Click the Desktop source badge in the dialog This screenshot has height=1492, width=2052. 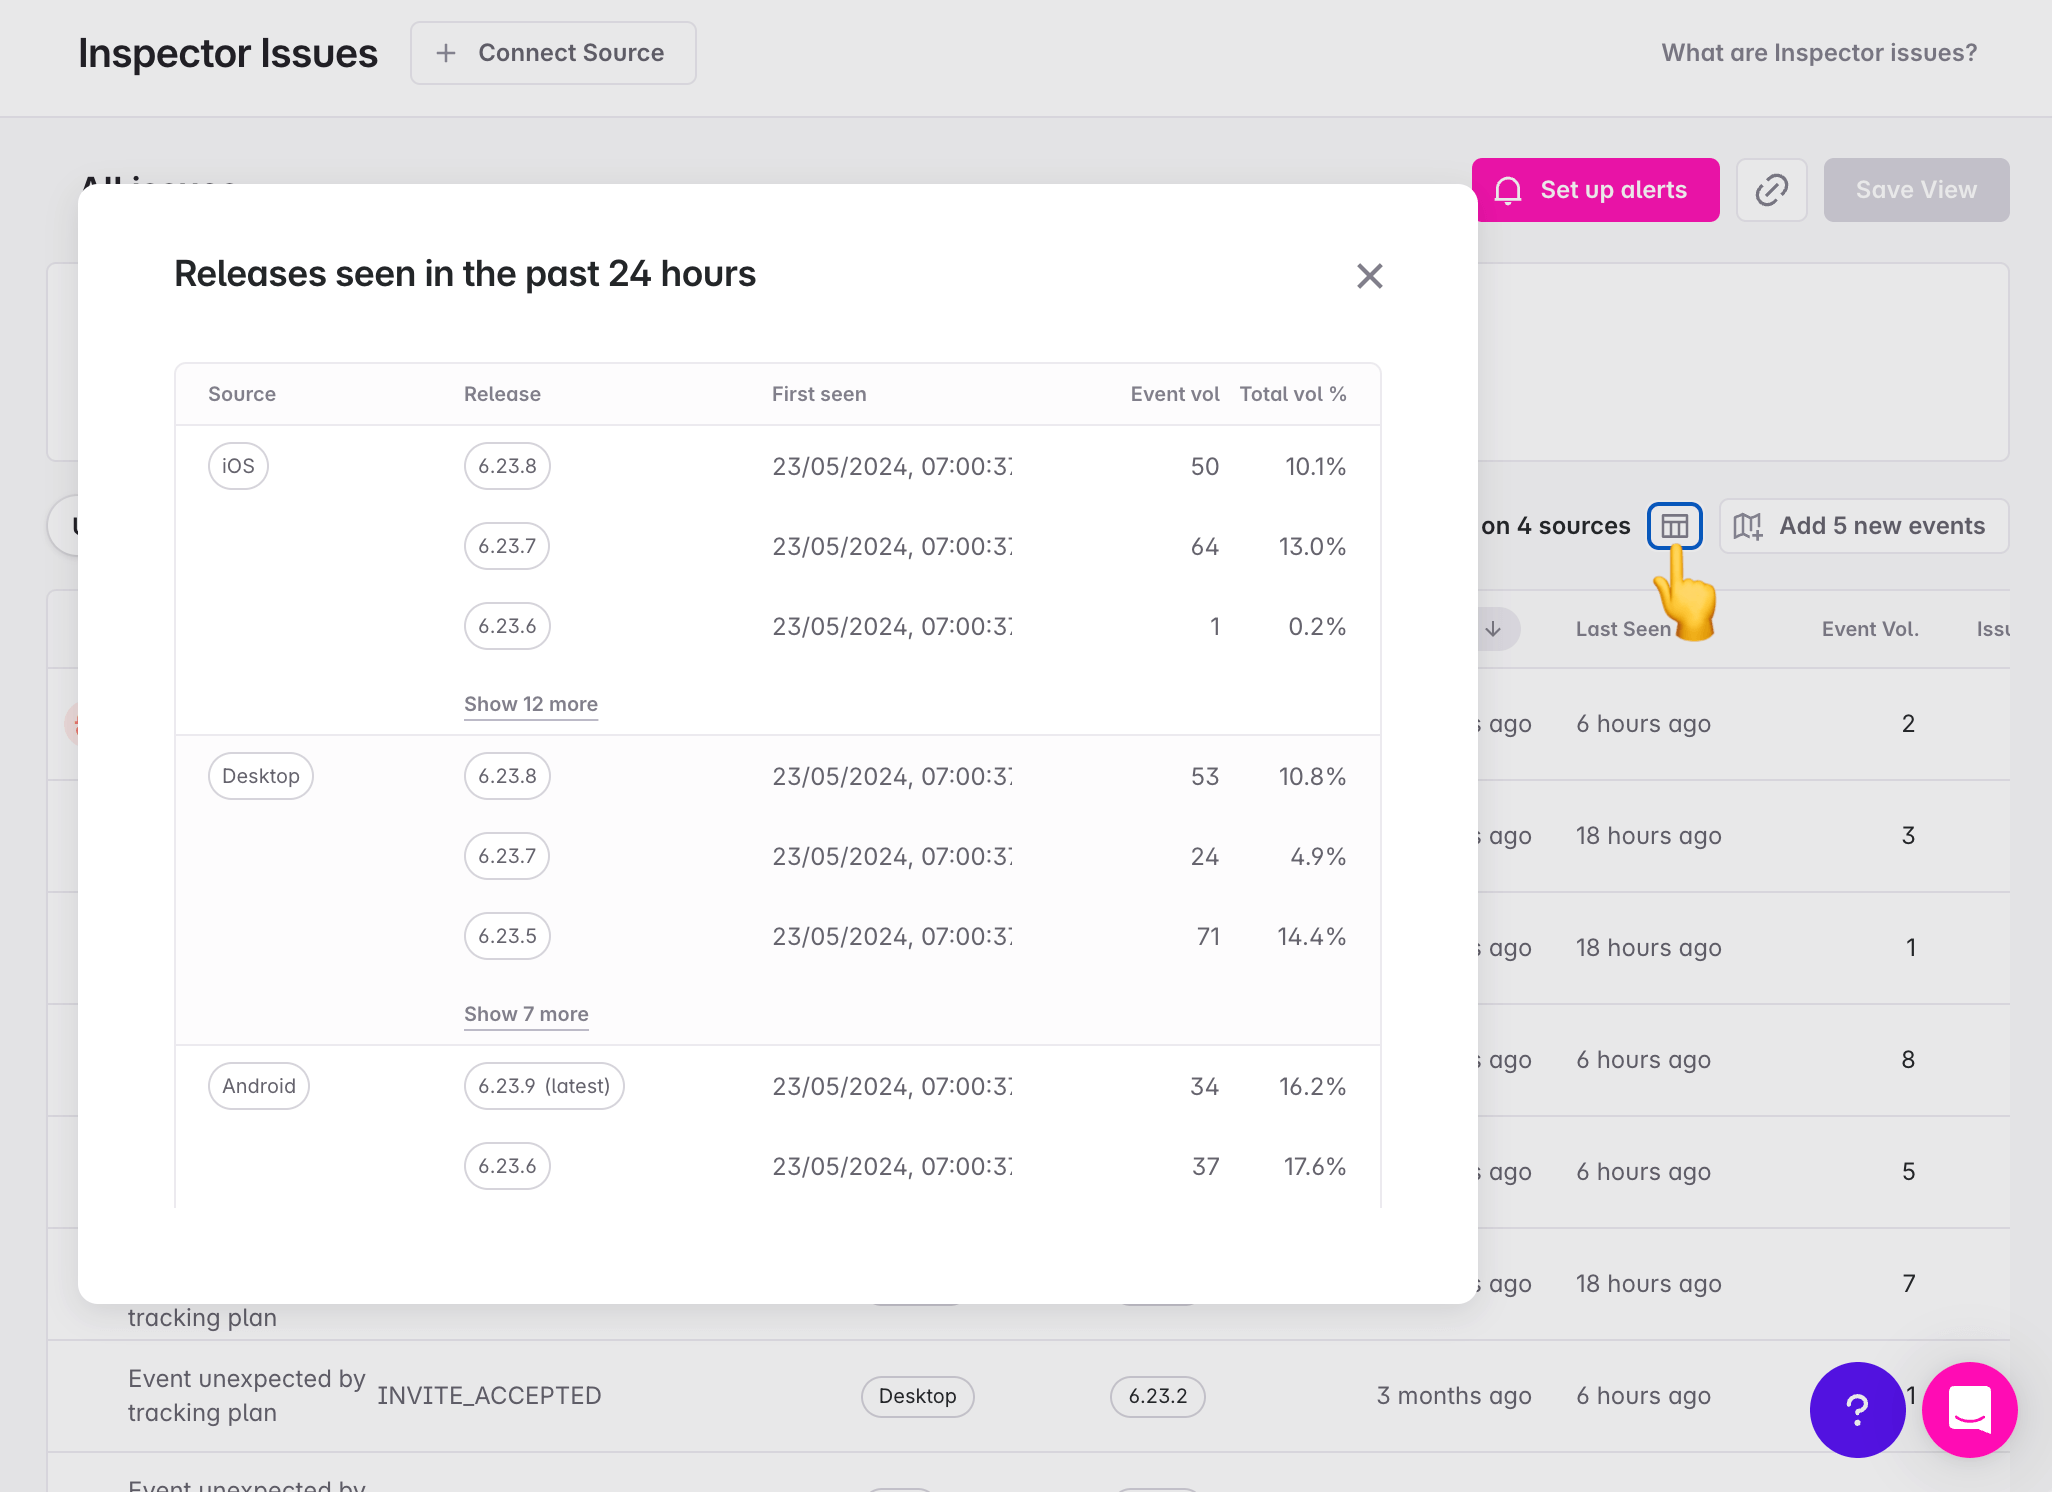click(260, 775)
